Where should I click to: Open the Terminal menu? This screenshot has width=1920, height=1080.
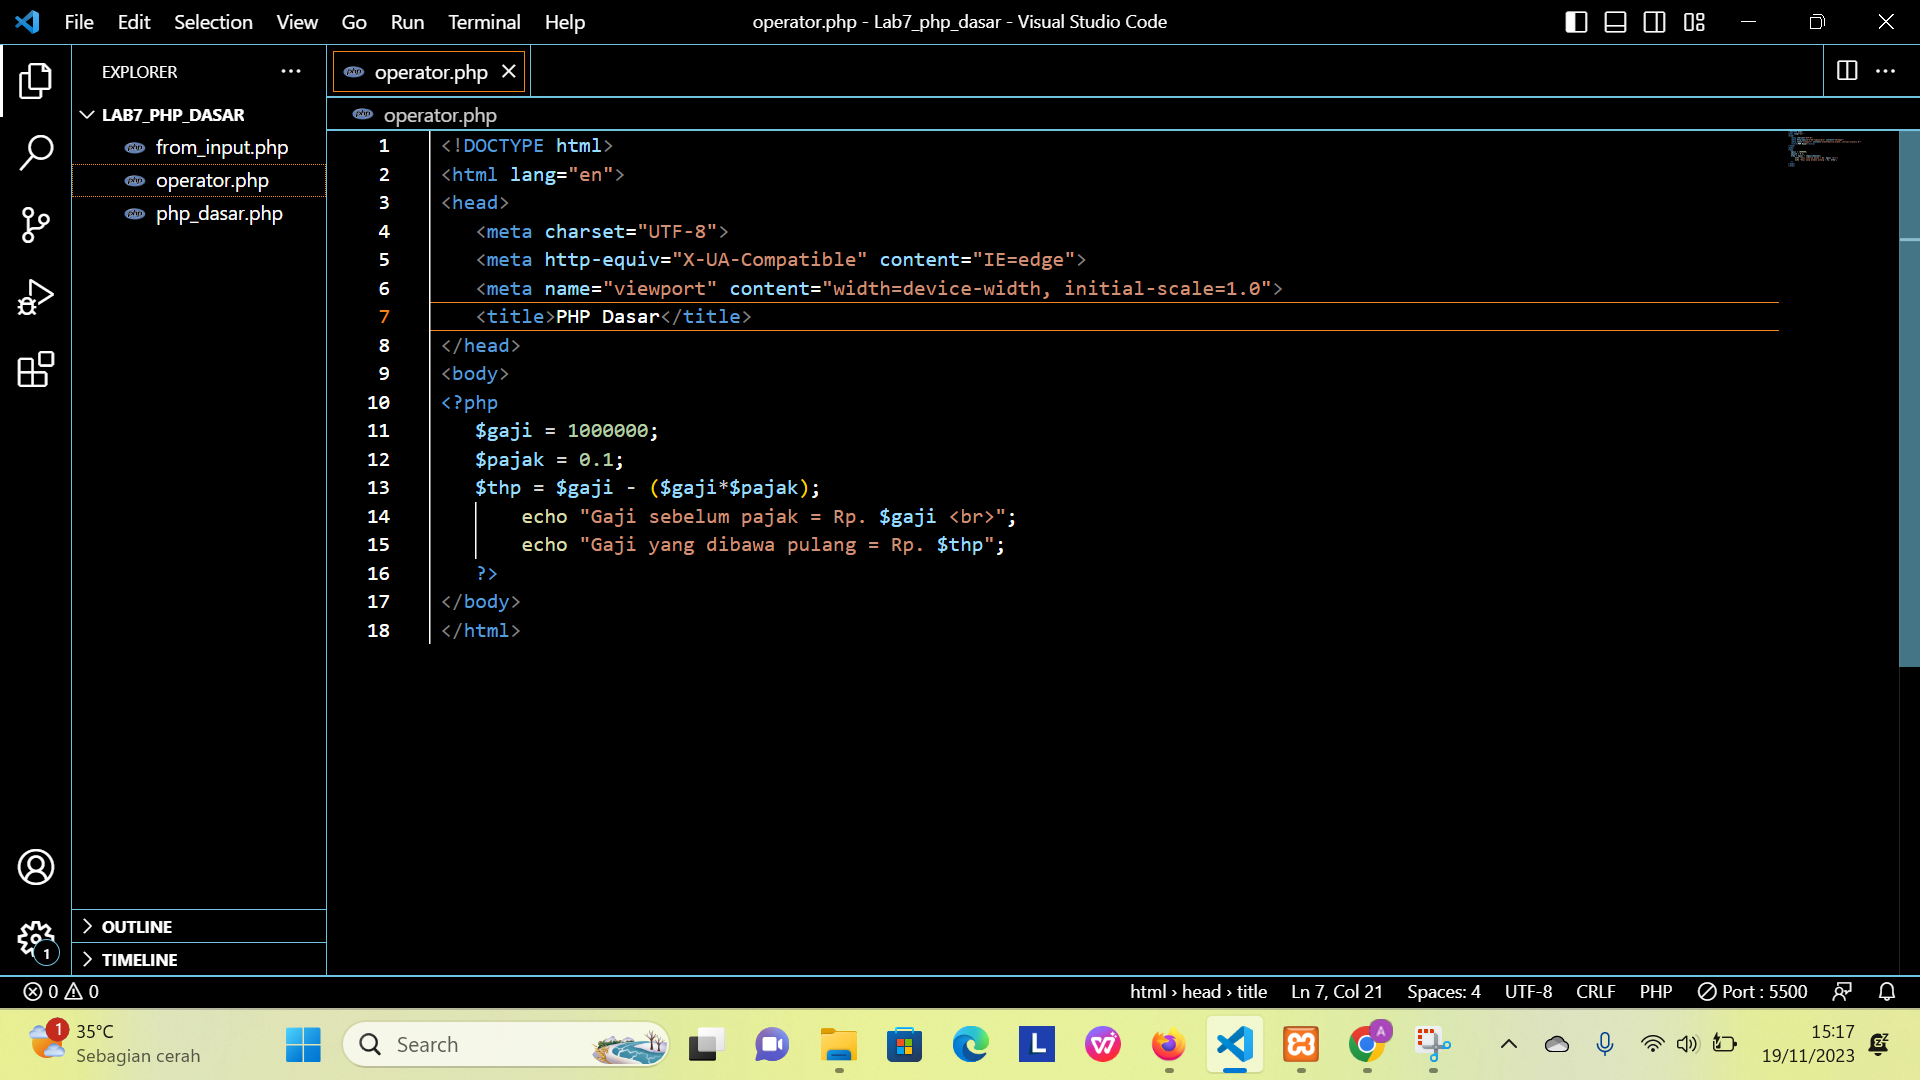[x=484, y=22]
